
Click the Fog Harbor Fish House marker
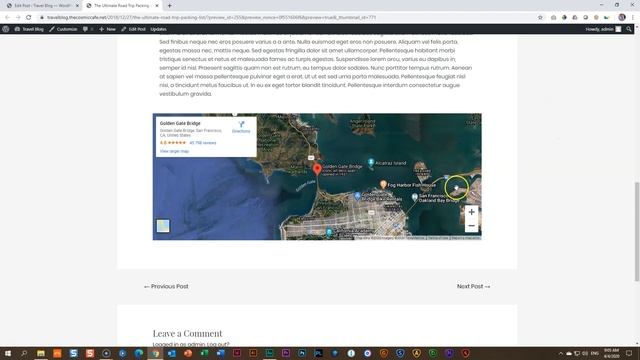pos(383,185)
